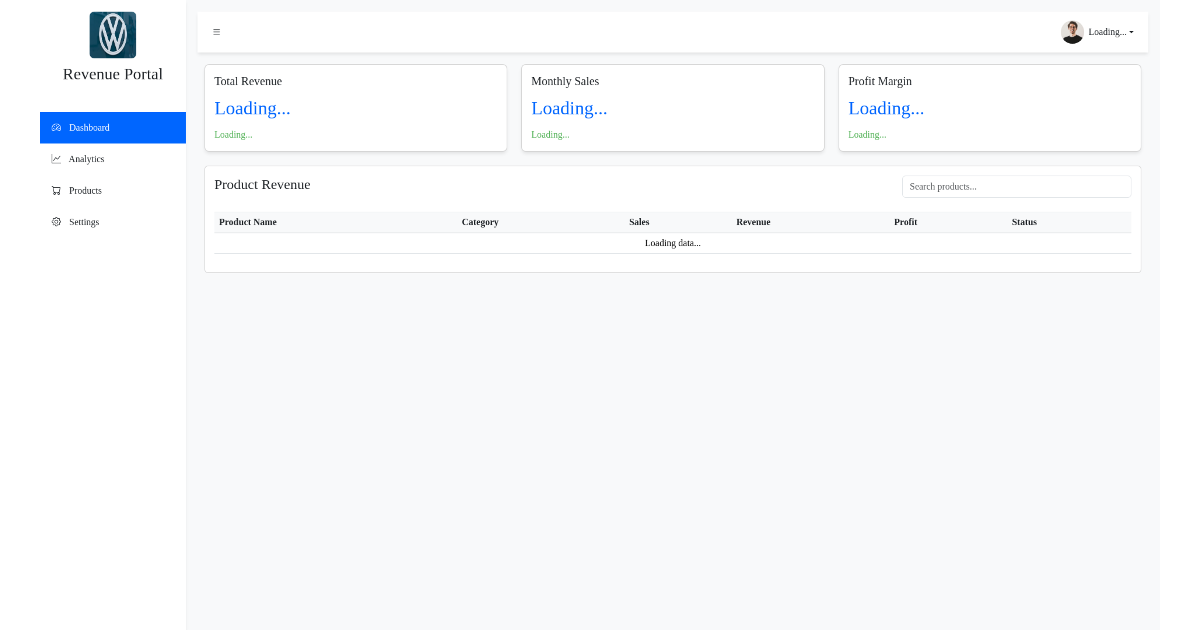Switch to the Products section
This screenshot has width=1200, height=630.
click(x=85, y=190)
